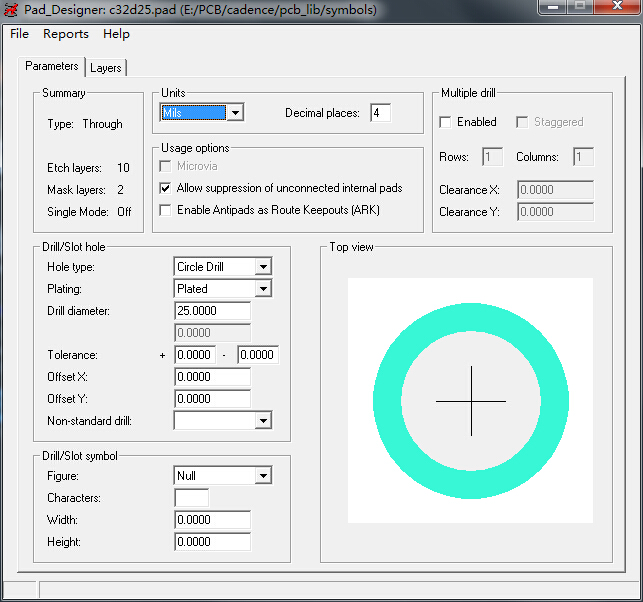Click the drill symbol Height field
643x602 pixels.
(212, 542)
